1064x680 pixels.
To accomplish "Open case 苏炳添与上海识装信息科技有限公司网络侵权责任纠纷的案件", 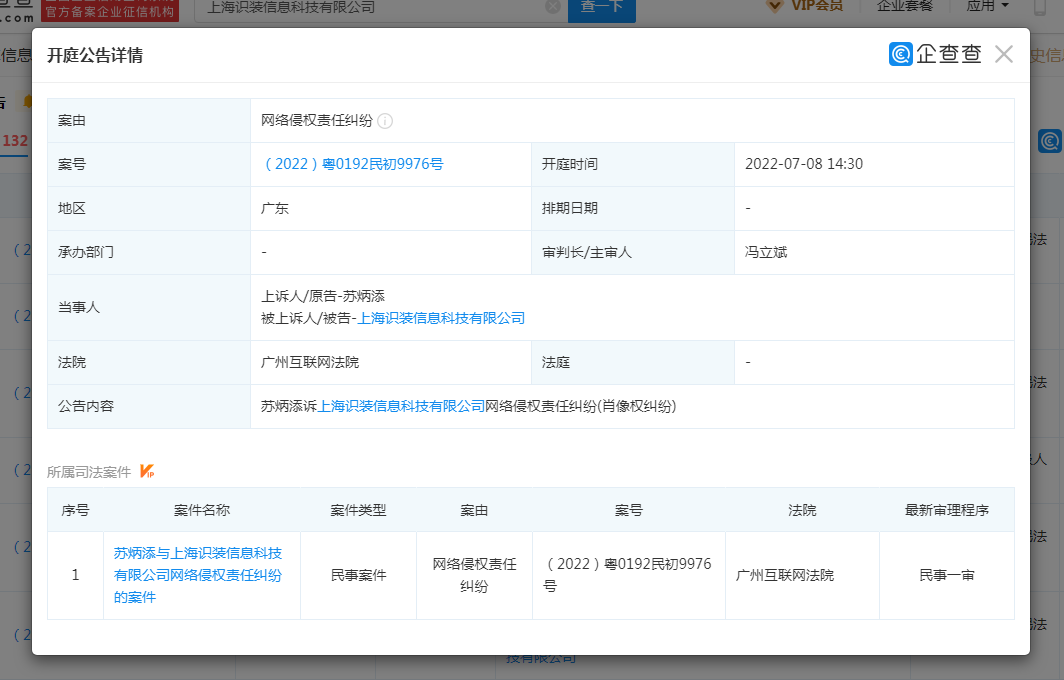I will pyautogui.click(x=198, y=575).
